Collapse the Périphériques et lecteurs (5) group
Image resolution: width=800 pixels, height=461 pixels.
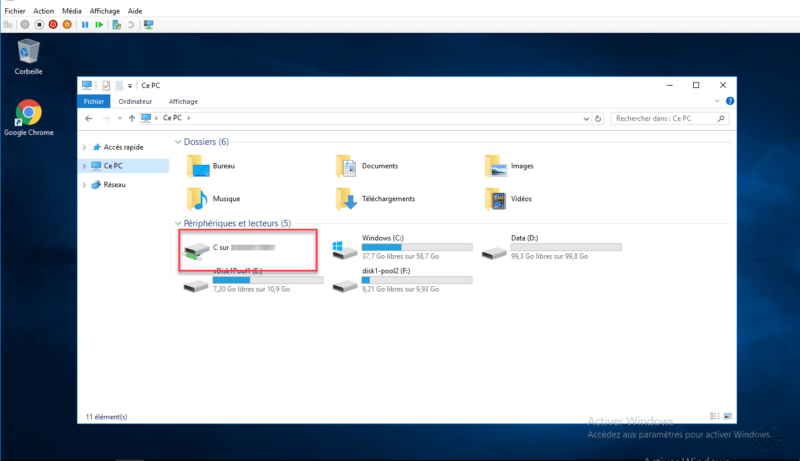tap(178, 223)
